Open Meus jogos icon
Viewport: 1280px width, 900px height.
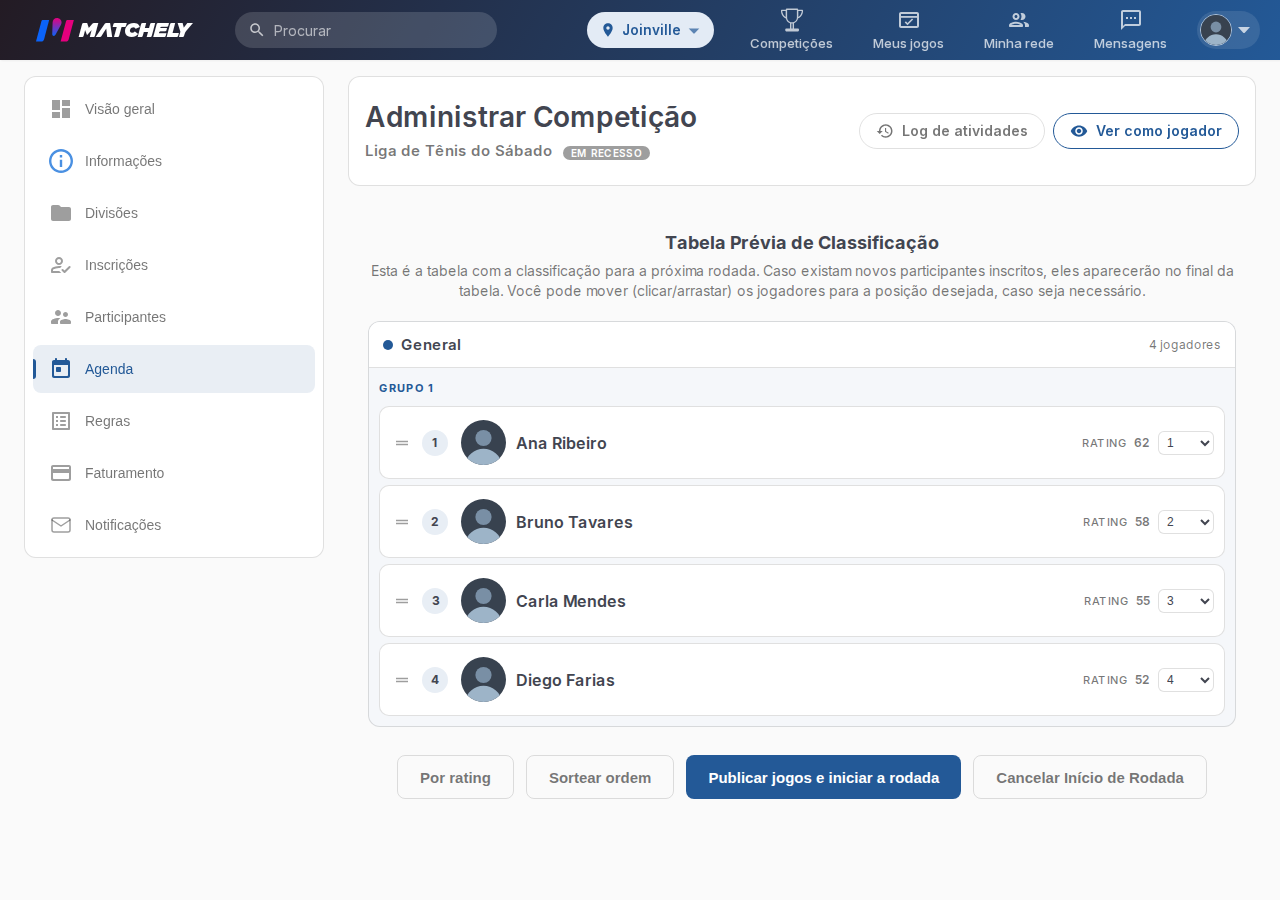(x=908, y=20)
